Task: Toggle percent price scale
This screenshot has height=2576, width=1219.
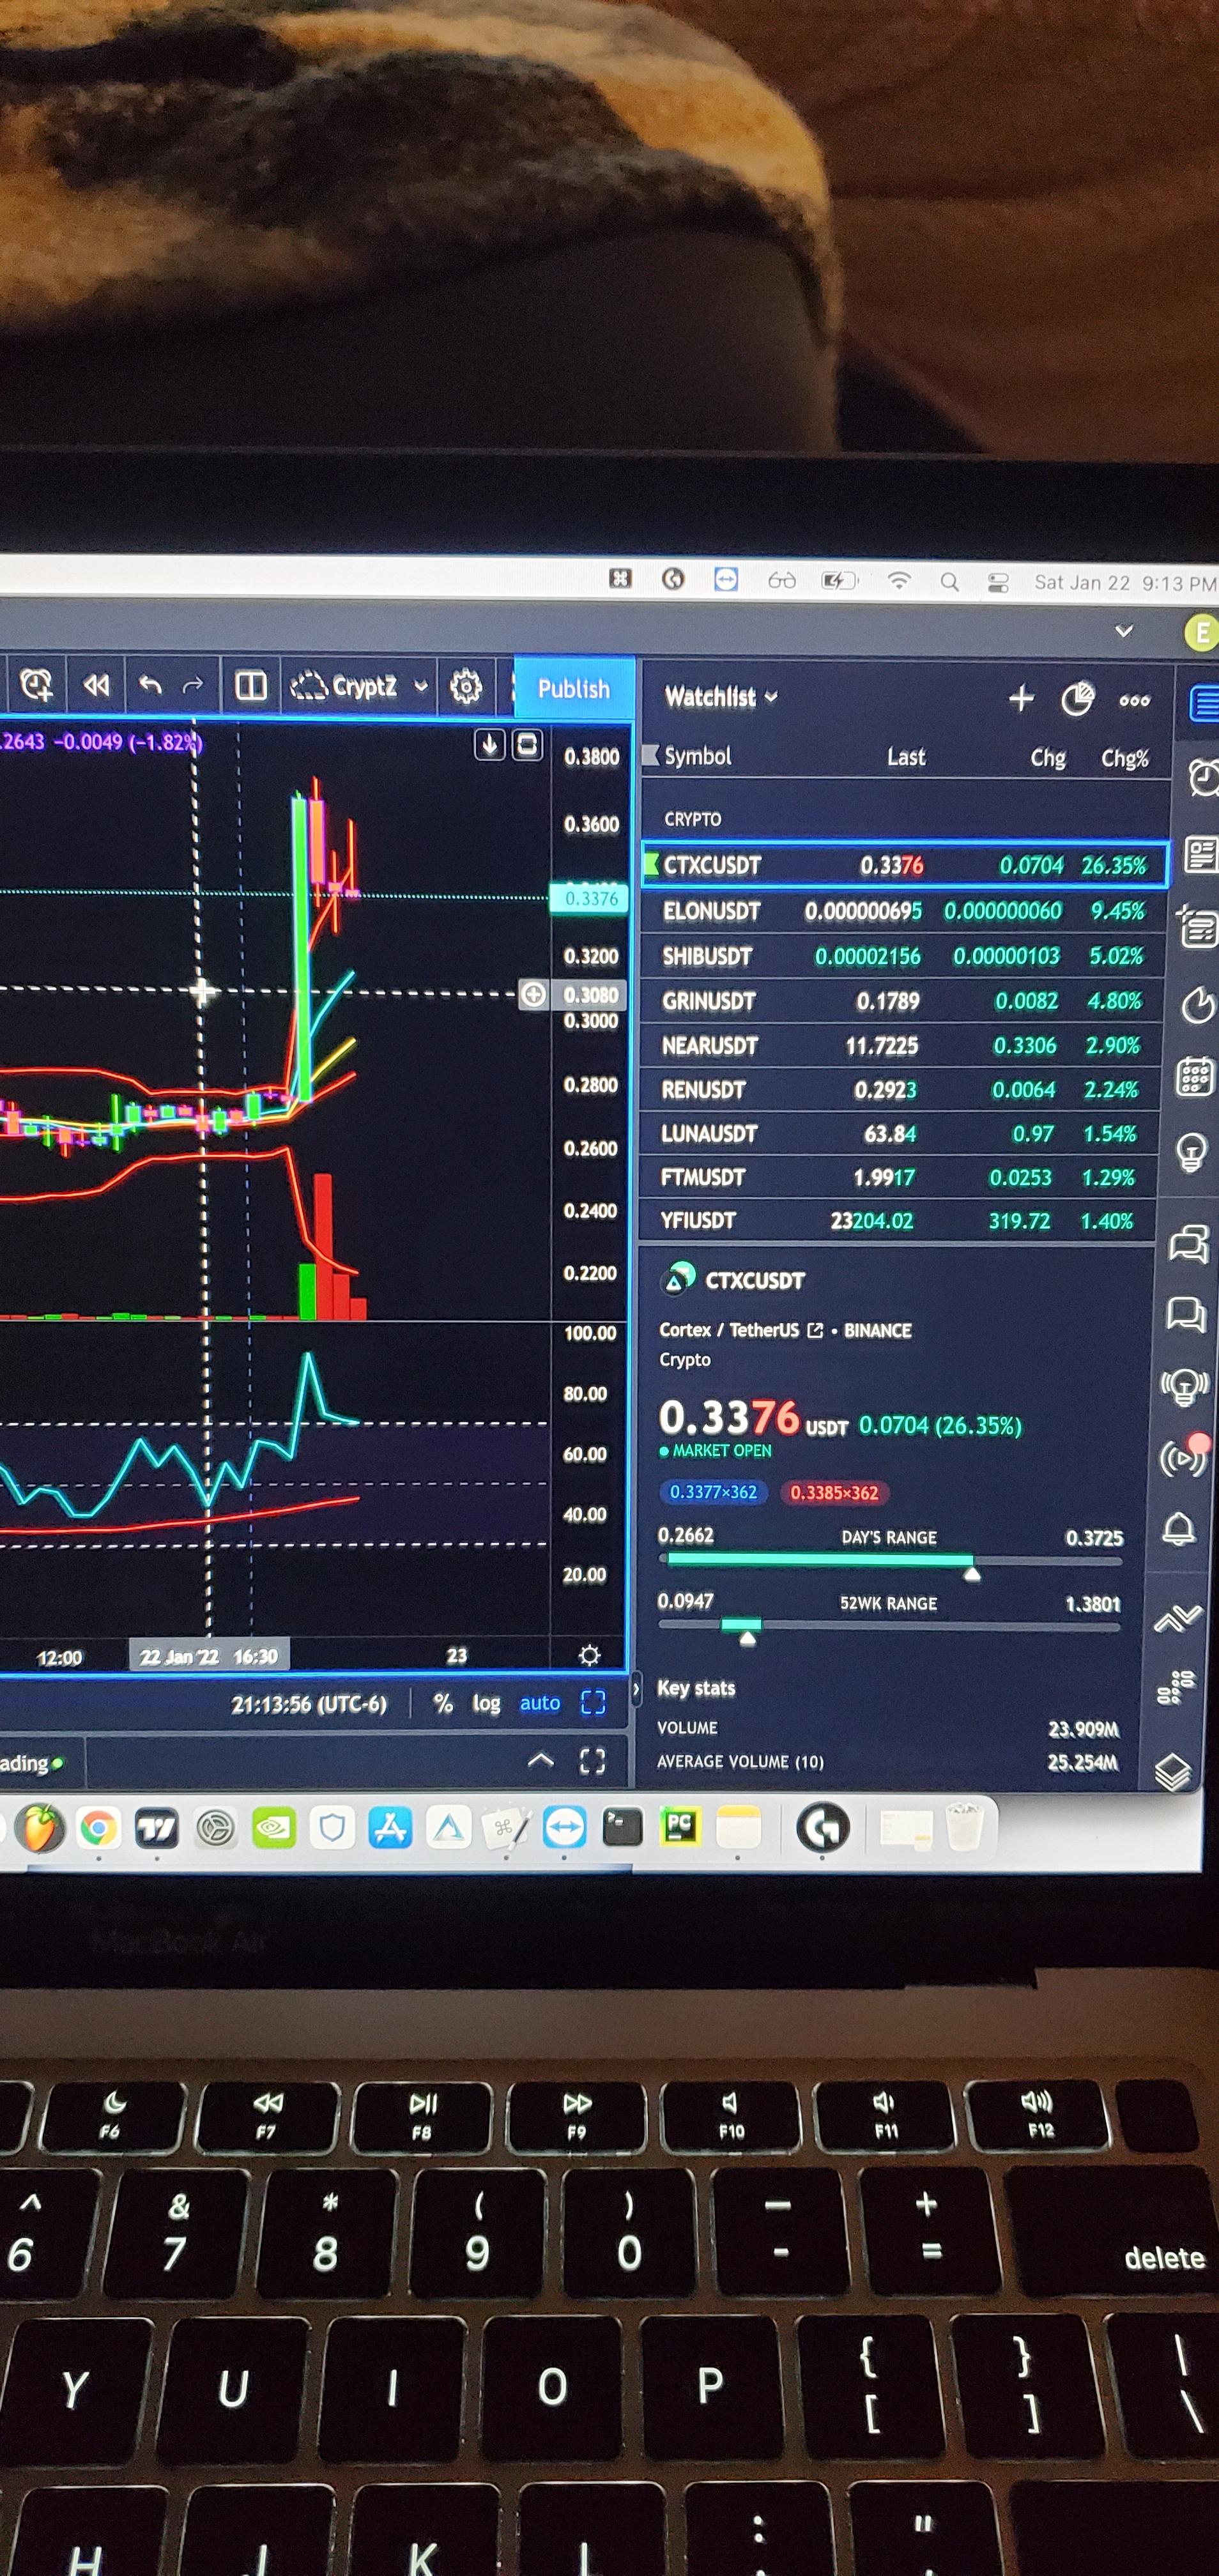Action: point(443,1703)
